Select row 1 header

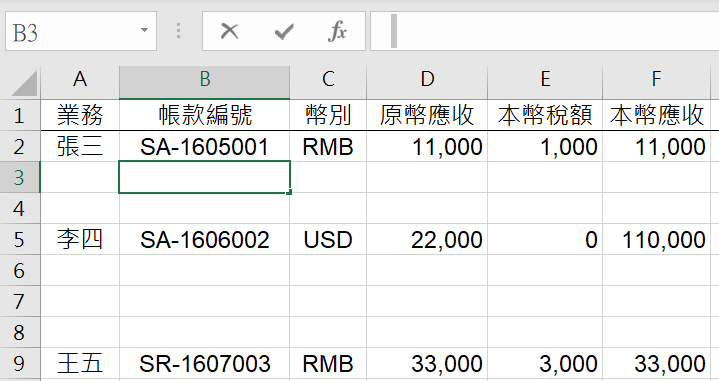click(x=20, y=115)
